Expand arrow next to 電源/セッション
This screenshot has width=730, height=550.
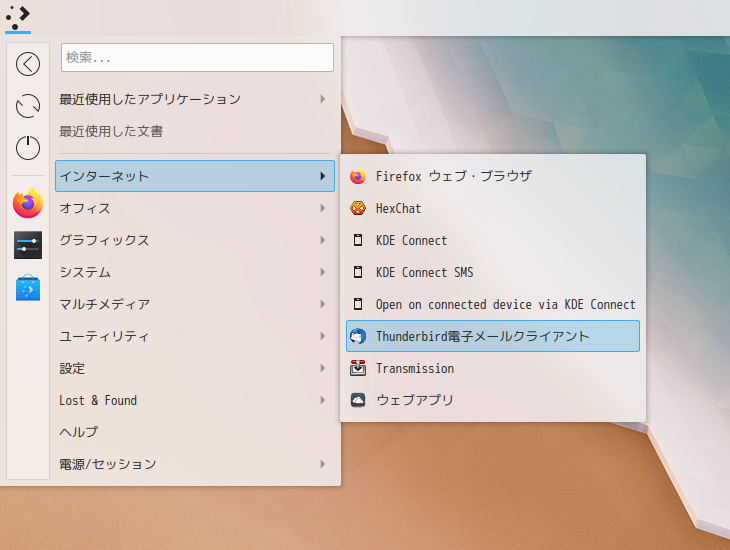point(323,464)
